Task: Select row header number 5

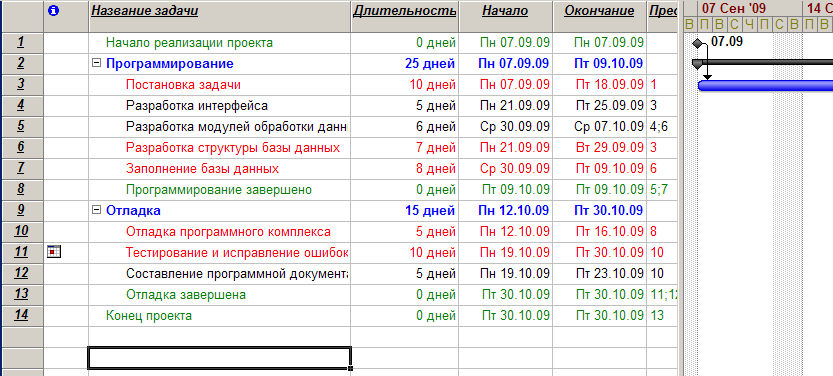Action: pos(21,126)
